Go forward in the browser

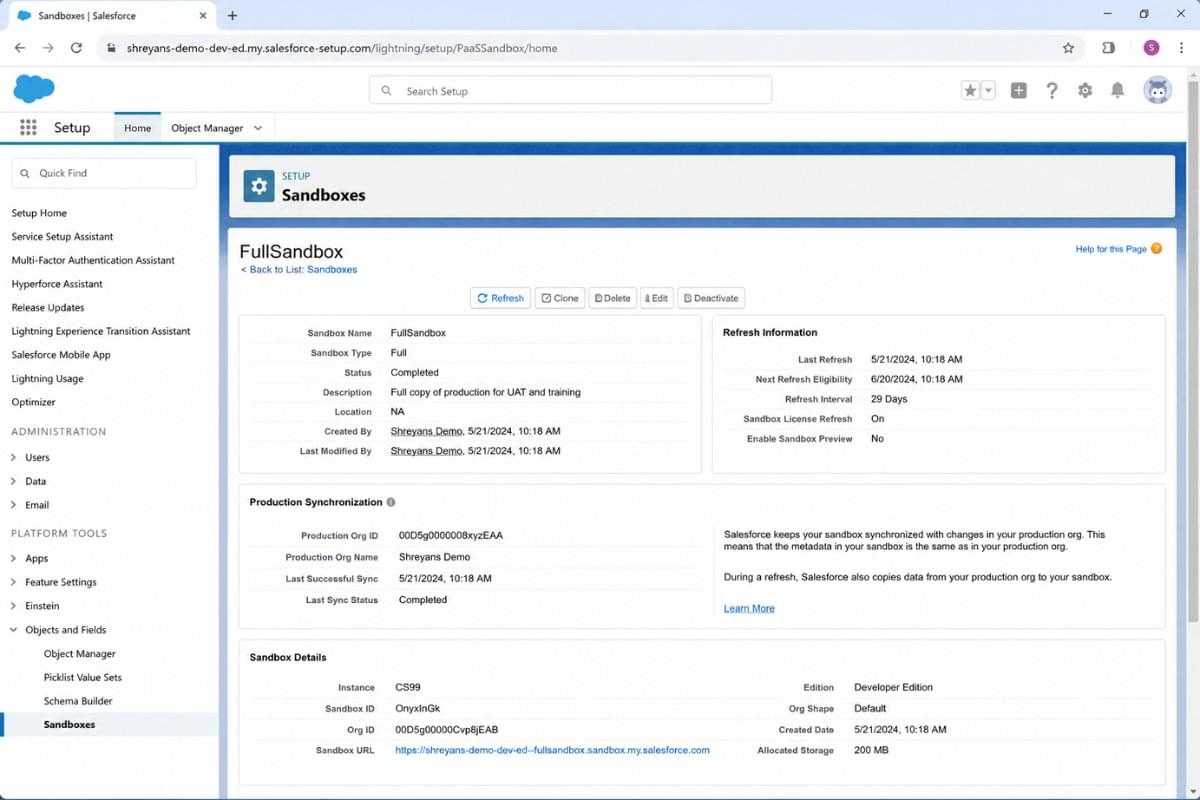pyautogui.click(x=48, y=48)
